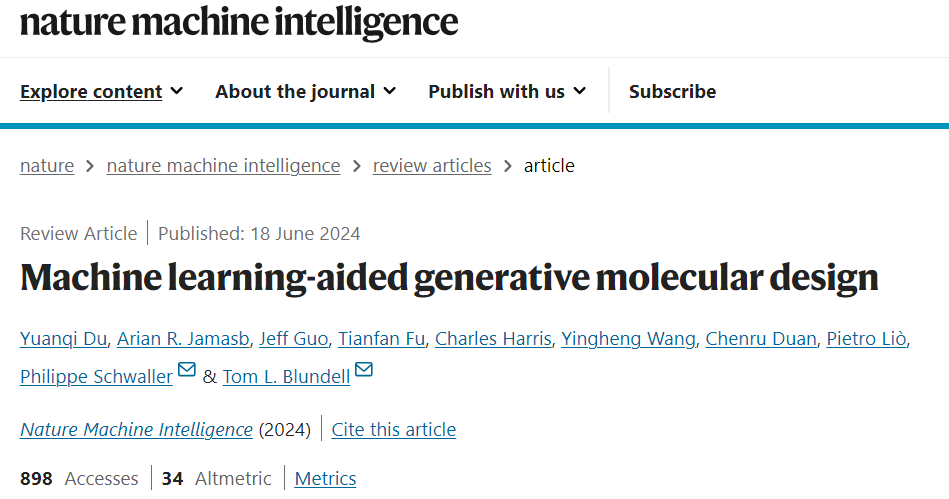Click the nature machine intelligence logo

coord(239,21)
